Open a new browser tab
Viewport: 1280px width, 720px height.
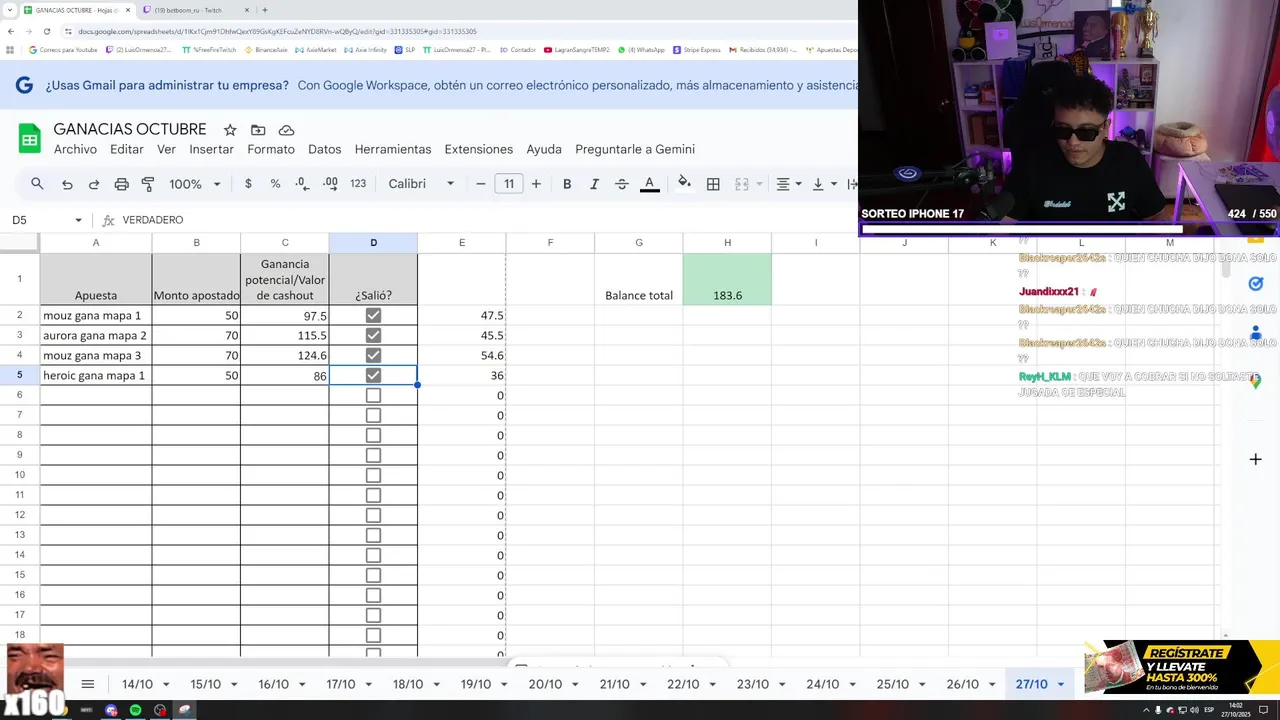pyautogui.click(x=264, y=10)
